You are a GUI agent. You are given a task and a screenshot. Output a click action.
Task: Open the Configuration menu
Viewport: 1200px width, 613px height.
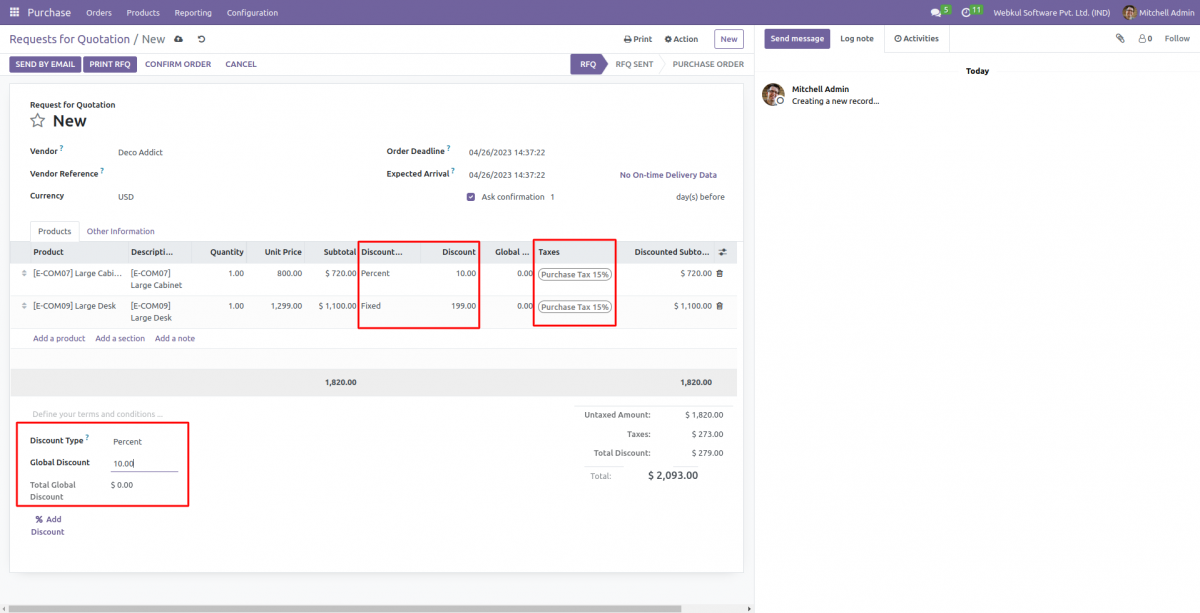252,12
